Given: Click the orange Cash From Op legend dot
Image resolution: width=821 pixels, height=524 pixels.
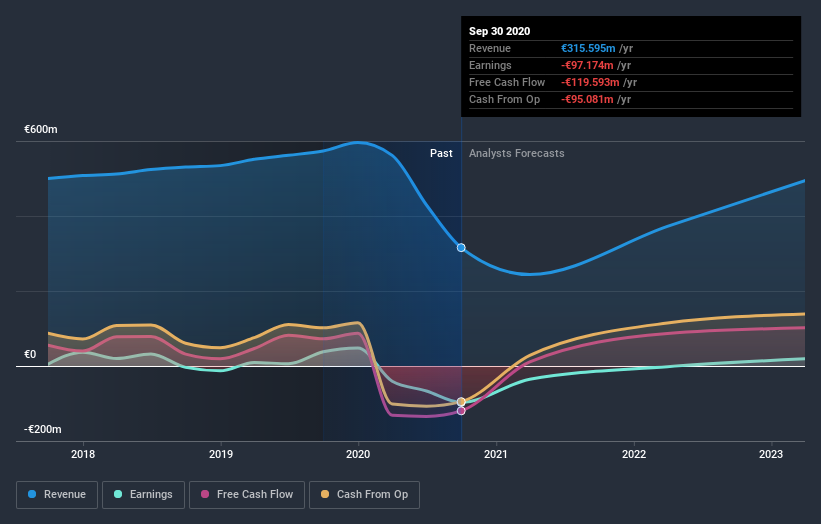Looking at the screenshot, I should (325, 494).
